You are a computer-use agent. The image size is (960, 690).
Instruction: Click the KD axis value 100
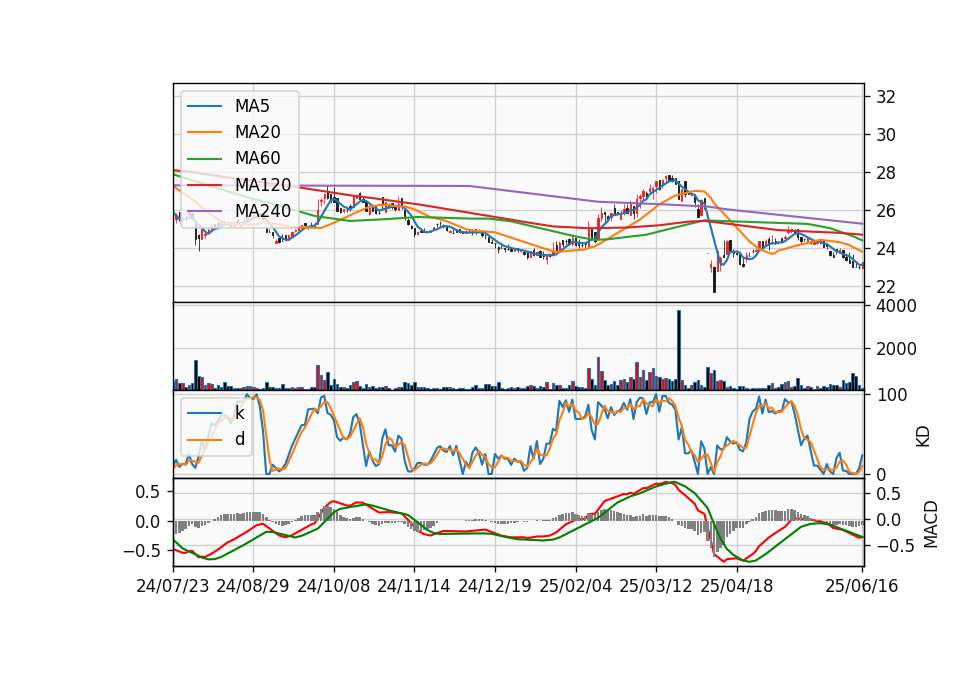(891, 395)
